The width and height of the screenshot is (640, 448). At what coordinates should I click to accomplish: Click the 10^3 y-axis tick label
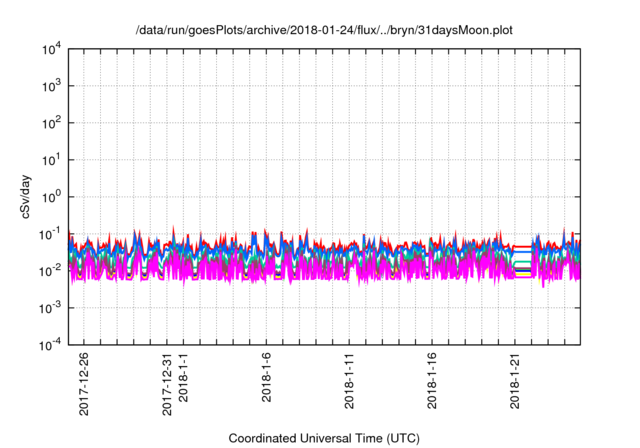[x=51, y=87]
